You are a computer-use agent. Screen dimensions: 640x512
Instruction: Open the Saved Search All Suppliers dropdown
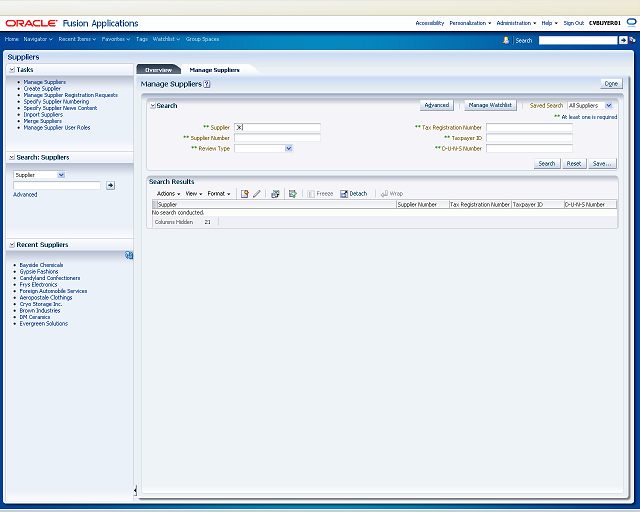point(608,105)
